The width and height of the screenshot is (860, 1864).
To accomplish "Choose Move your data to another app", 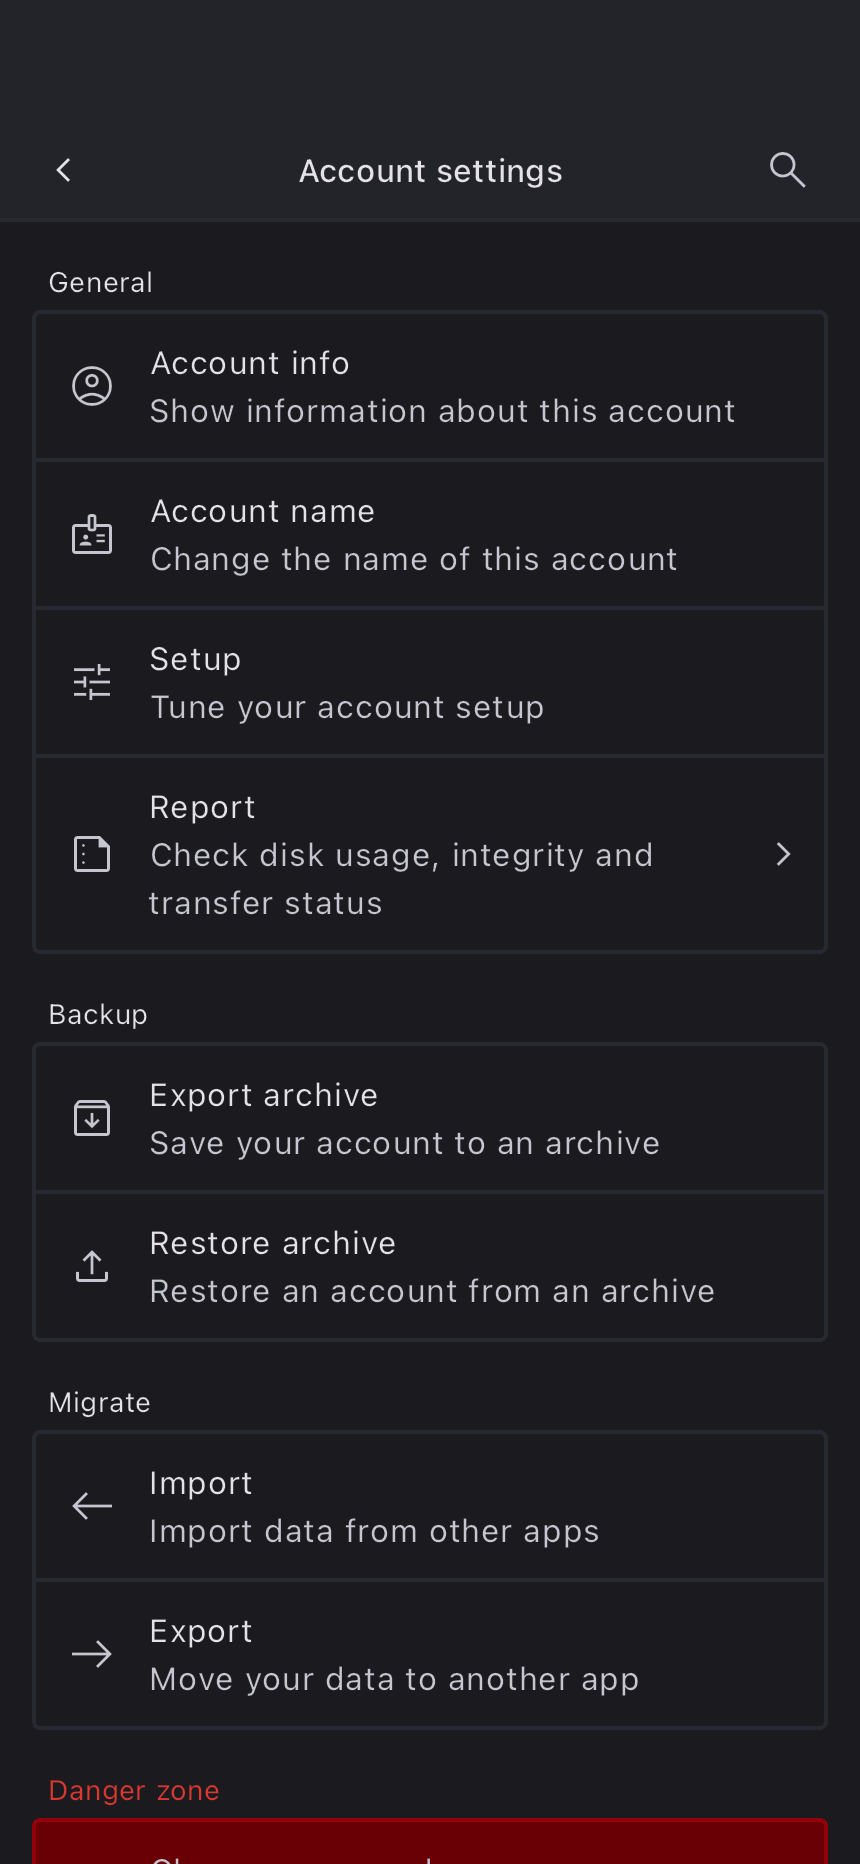I will (x=394, y=1679).
